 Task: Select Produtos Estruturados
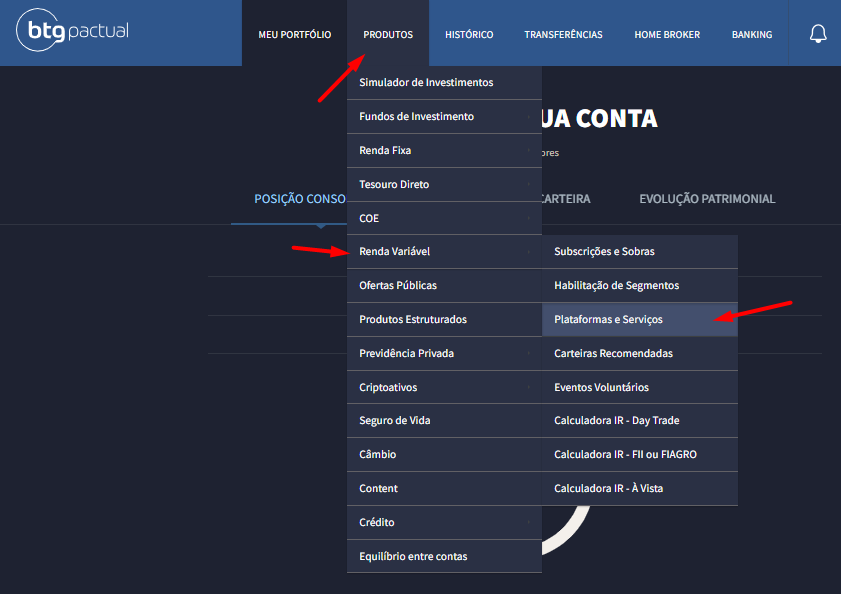tap(444, 319)
